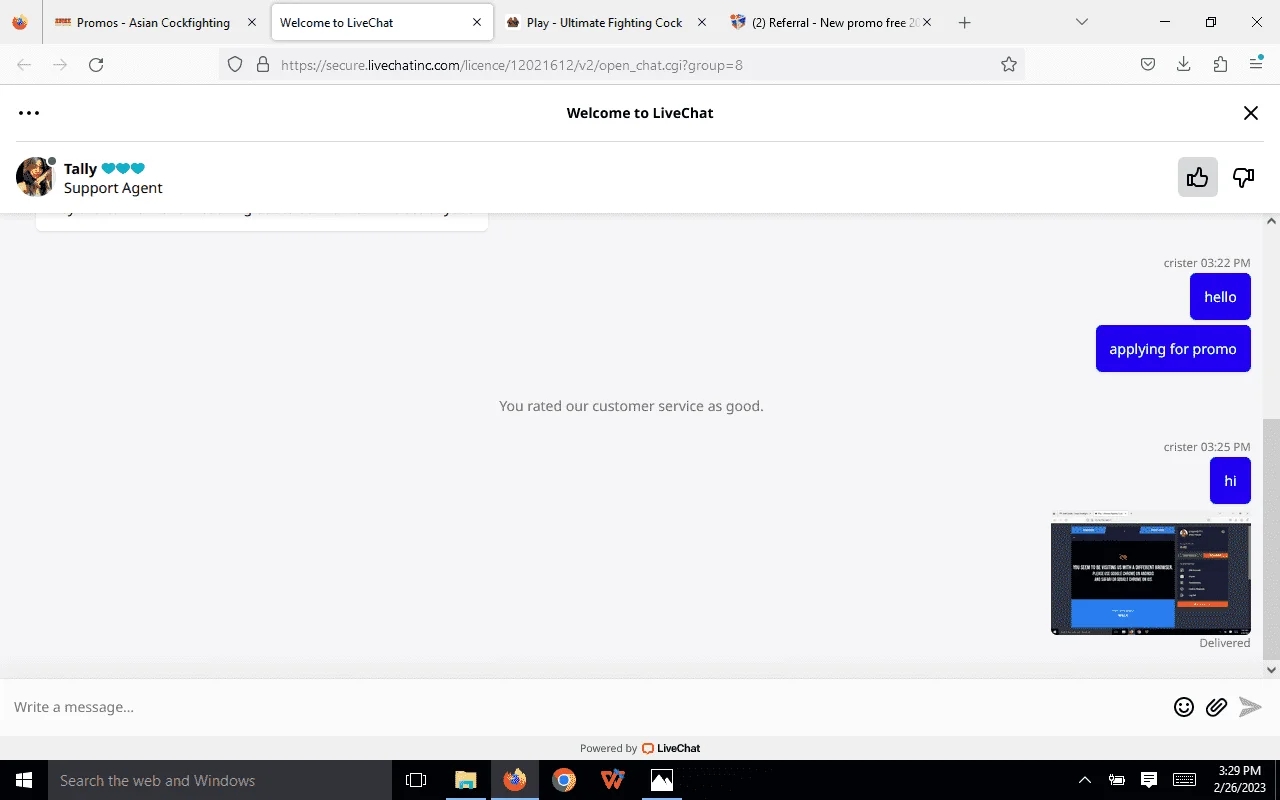Viewport: 1280px width, 800px height.
Task: Click the URL address bar
Action: [622, 64]
